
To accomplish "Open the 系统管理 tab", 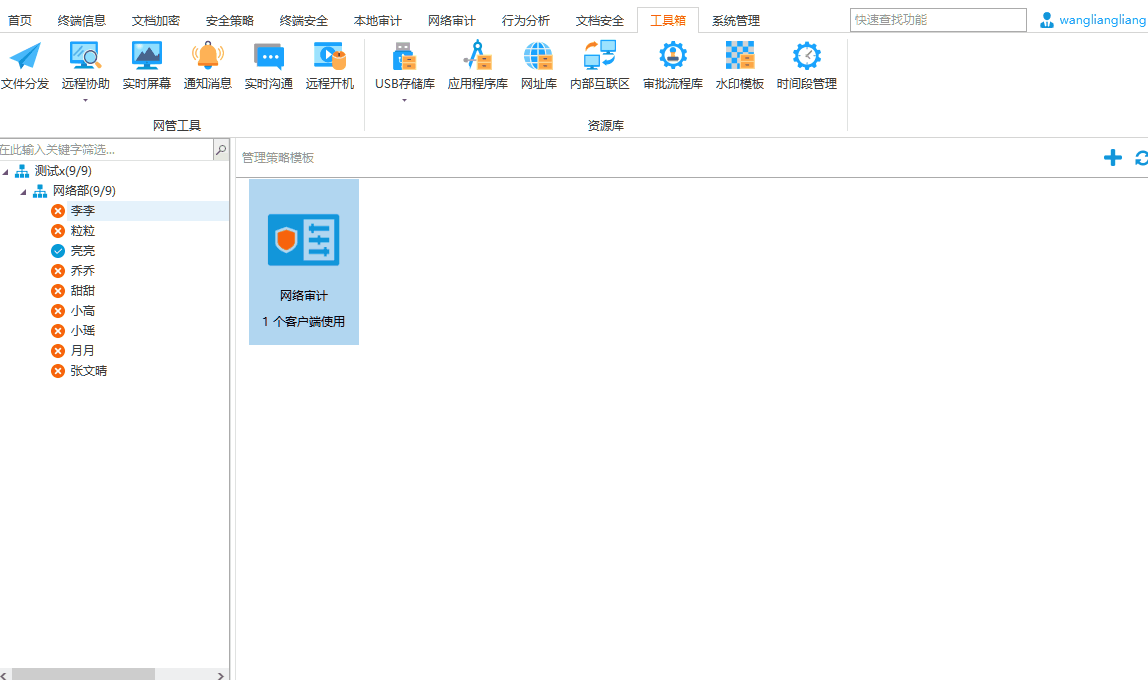I will tap(735, 20).
